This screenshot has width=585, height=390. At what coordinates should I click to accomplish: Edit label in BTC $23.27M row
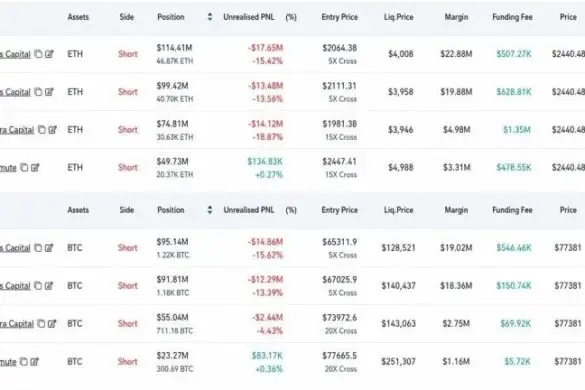pos(35,362)
